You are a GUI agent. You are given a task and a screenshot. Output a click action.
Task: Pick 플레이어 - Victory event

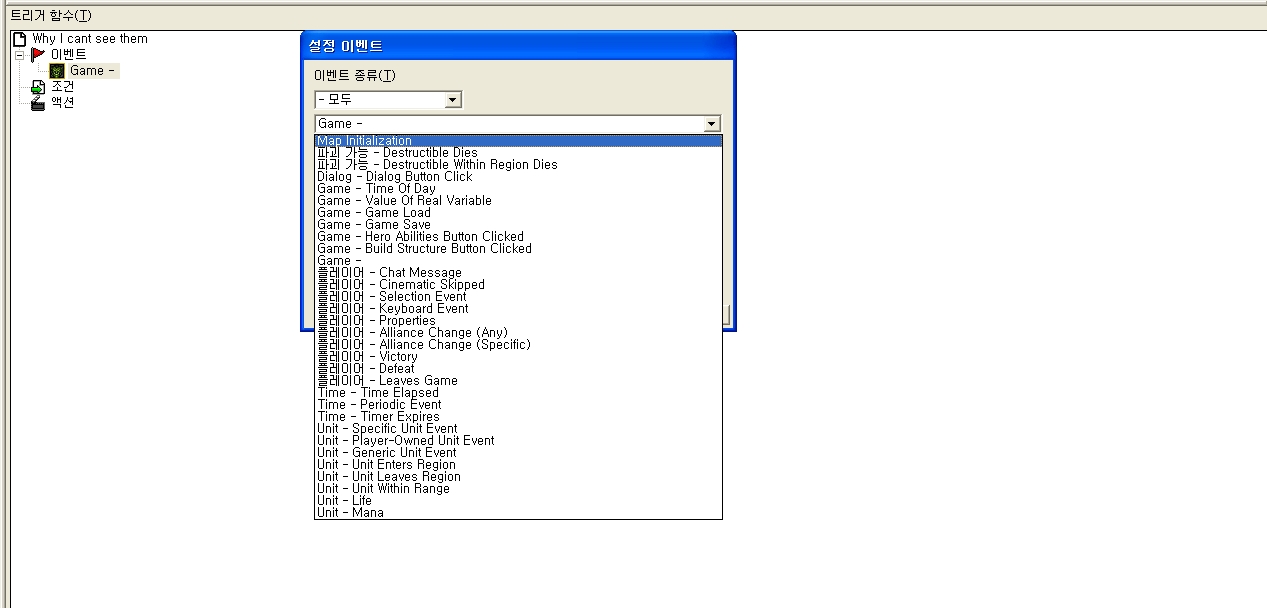[x=518, y=357]
